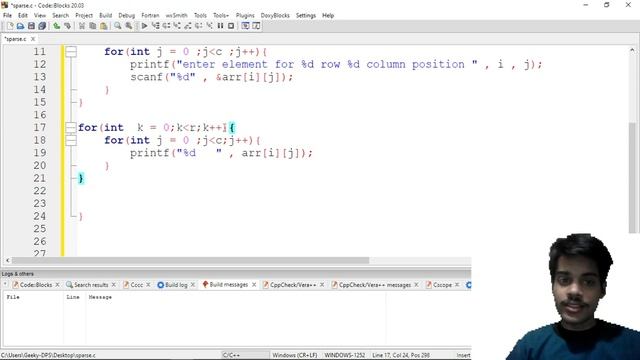This screenshot has height=360, width=640.
Task: Start debugger with play icon
Action: click(x=144, y=26)
